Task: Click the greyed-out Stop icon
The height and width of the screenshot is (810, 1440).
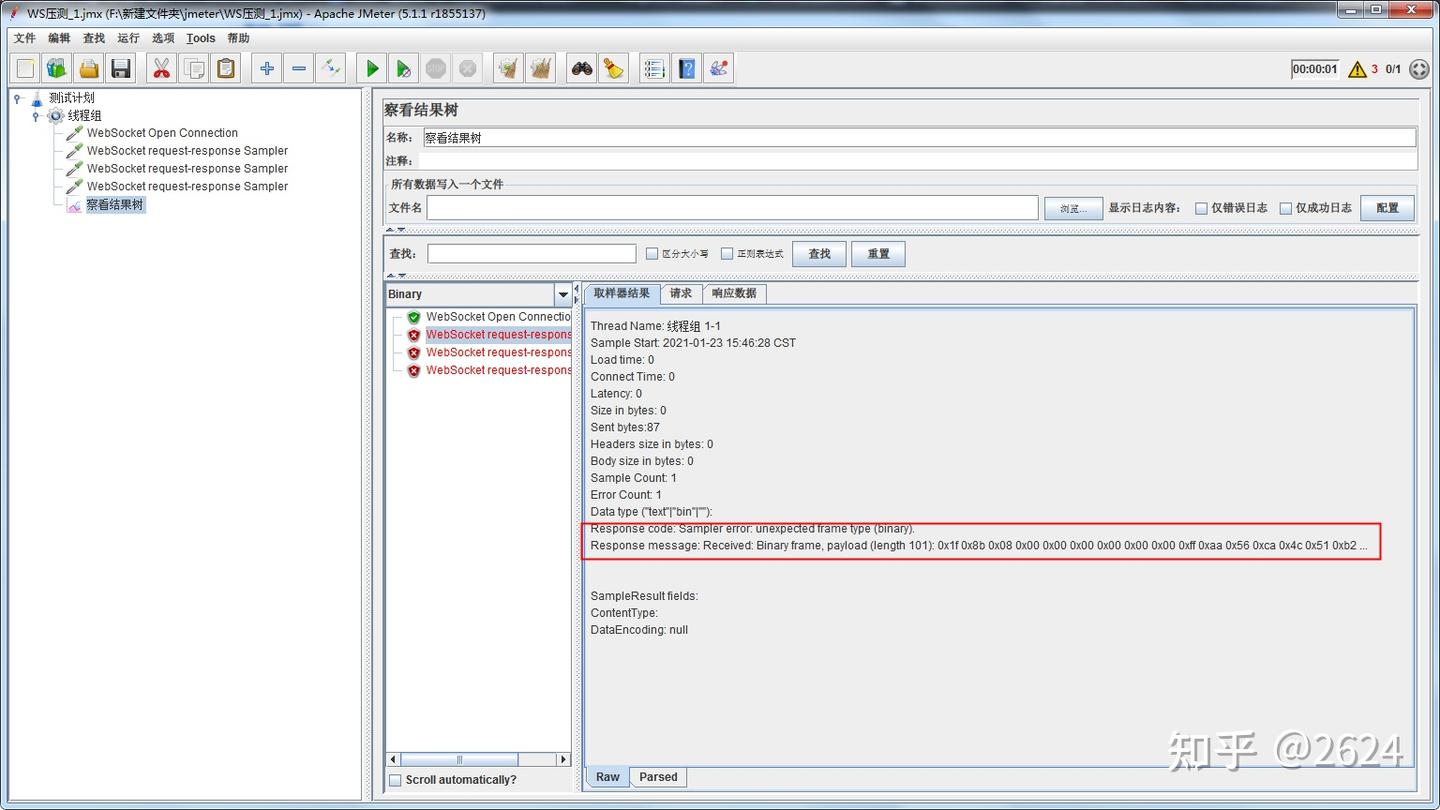Action: point(436,69)
